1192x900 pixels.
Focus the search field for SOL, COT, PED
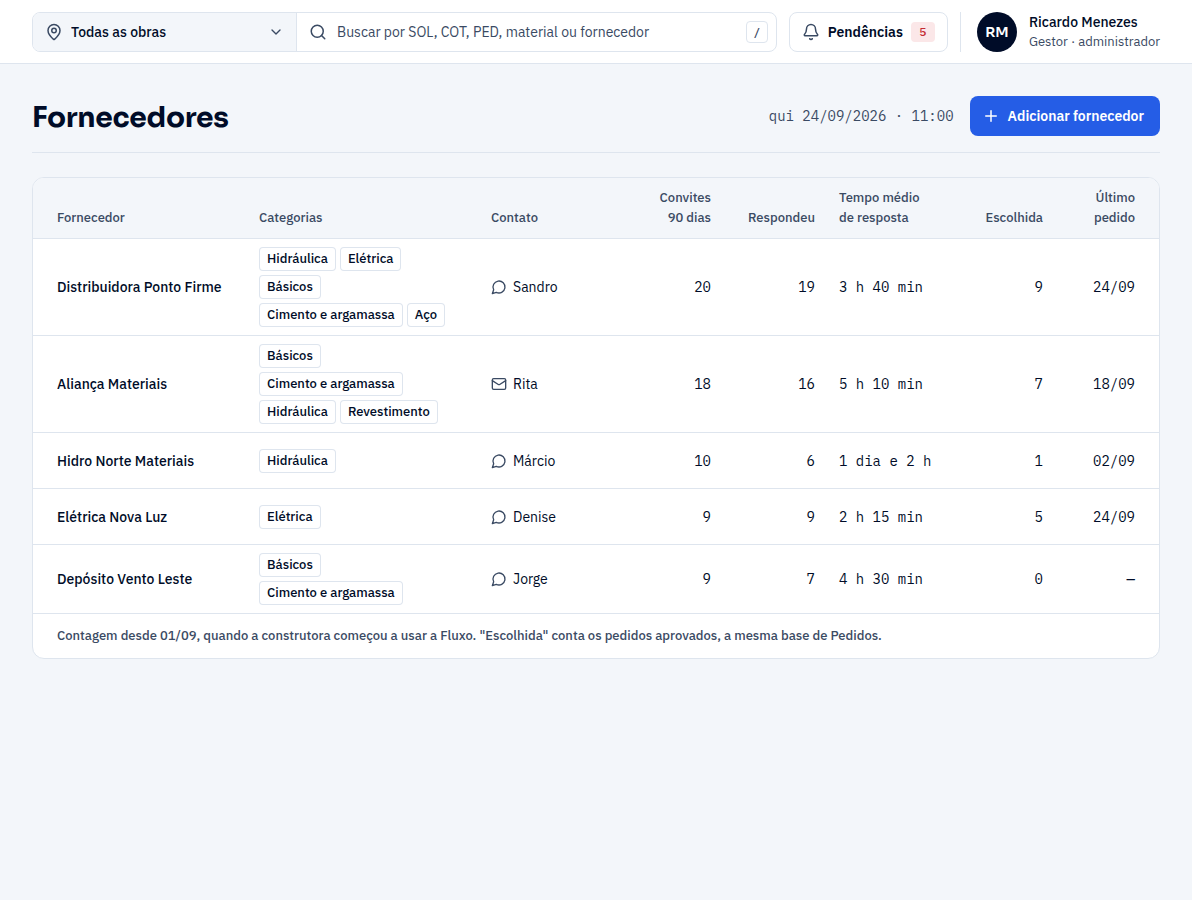pyautogui.click(x=536, y=32)
